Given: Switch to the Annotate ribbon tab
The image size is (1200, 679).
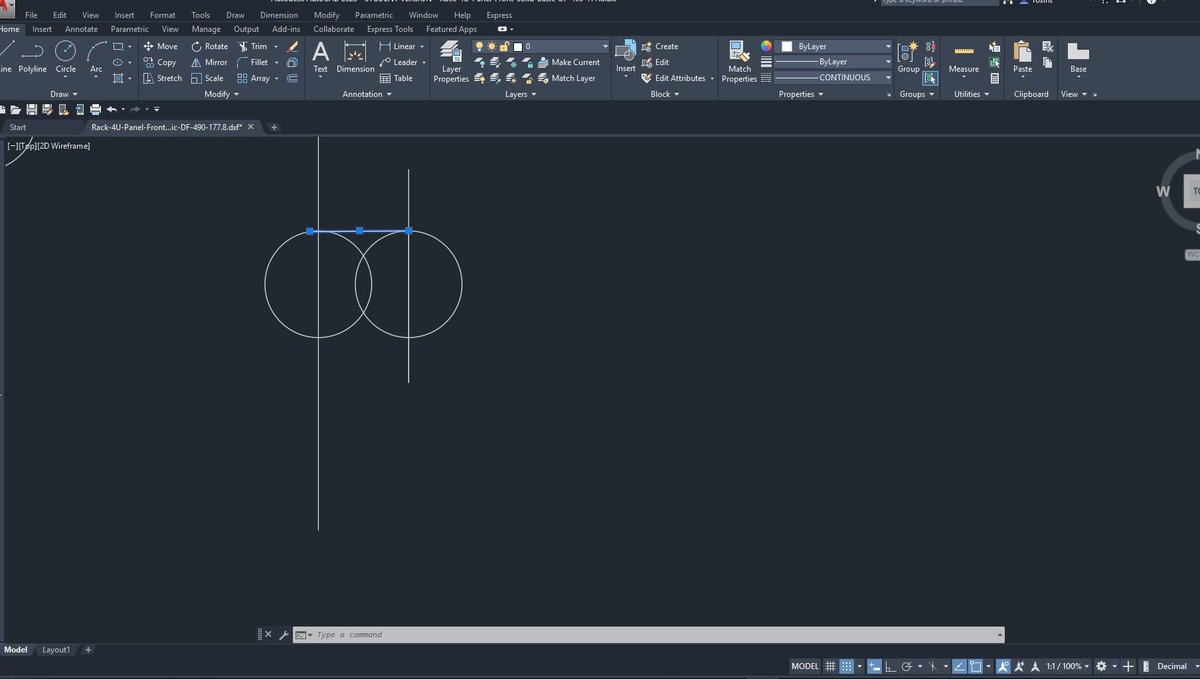Looking at the screenshot, I should click(x=81, y=29).
